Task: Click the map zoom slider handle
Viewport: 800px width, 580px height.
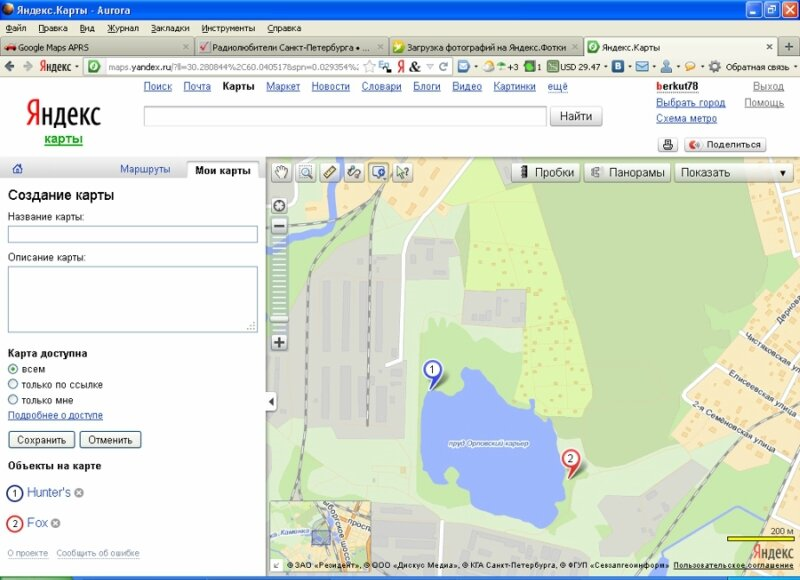Action: tap(279, 319)
